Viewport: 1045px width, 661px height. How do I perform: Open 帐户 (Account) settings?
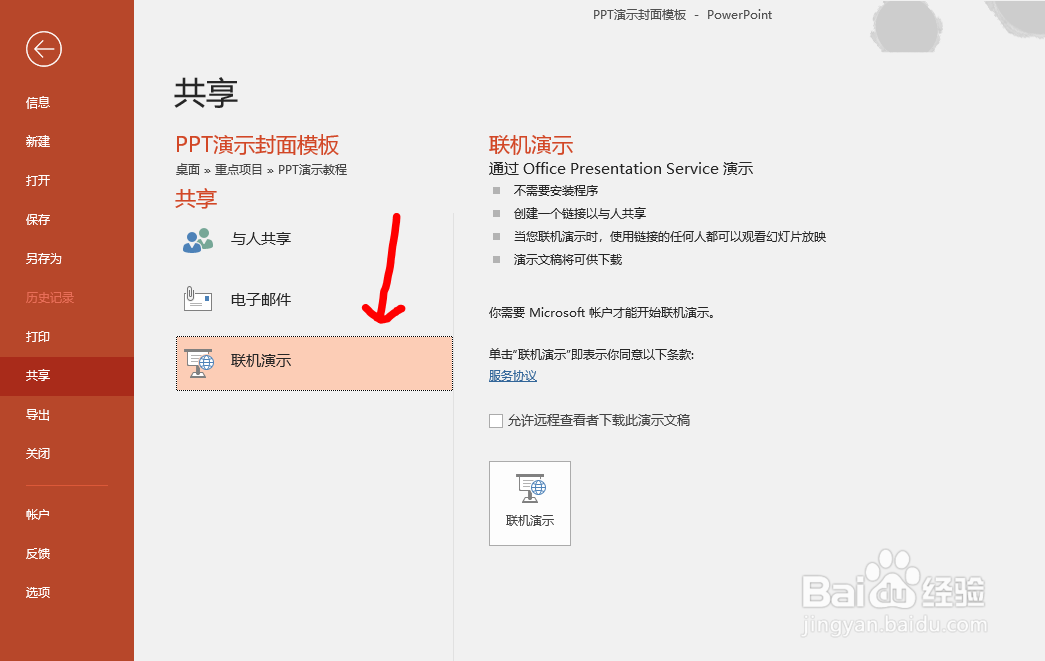[37, 514]
